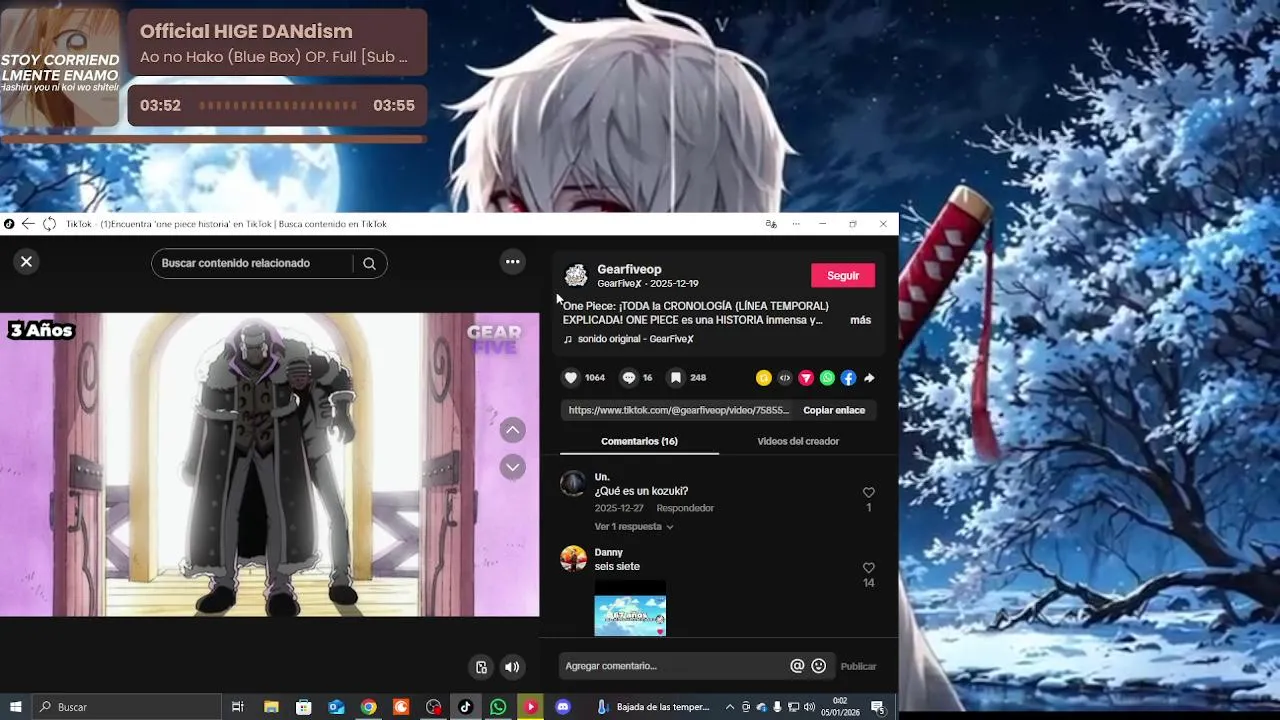Follow the creator with Seguir button
The width and height of the screenshot is (1280, 720).
point(843,276)
